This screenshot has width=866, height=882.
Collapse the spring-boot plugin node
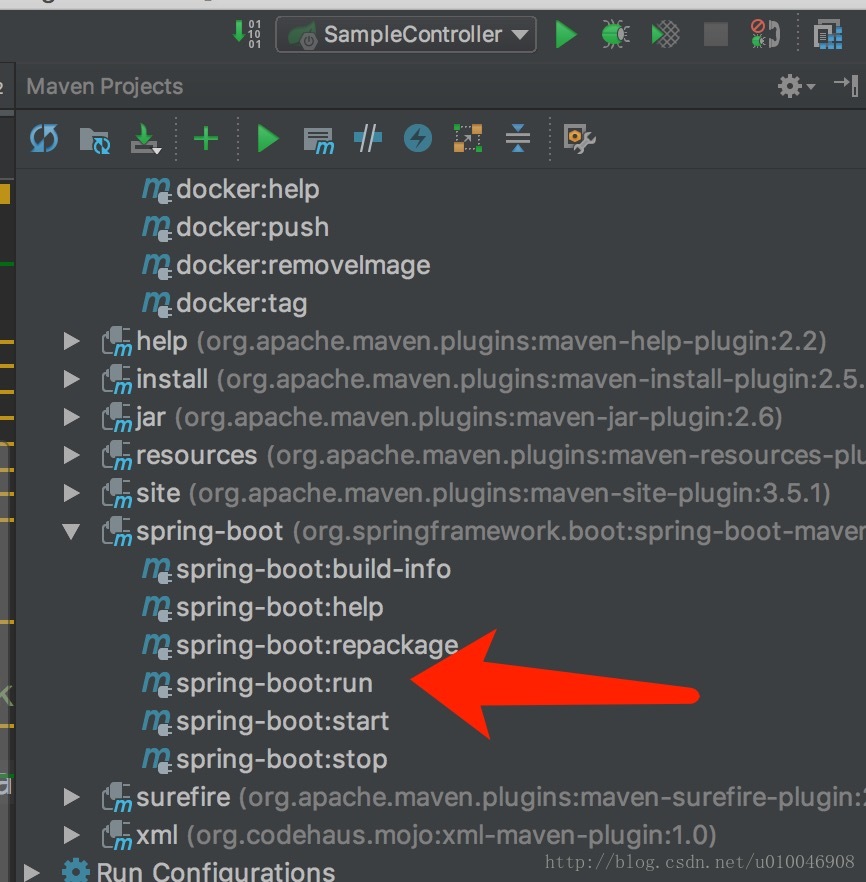tap(71, 531)
